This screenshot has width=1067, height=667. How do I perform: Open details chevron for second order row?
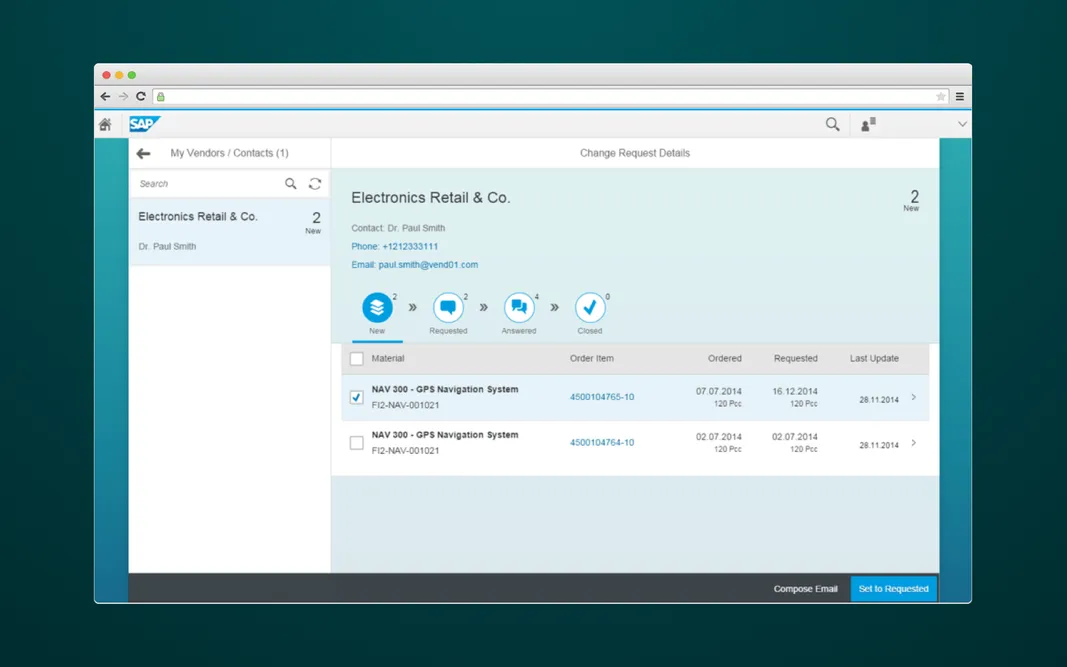pos(913,443)
